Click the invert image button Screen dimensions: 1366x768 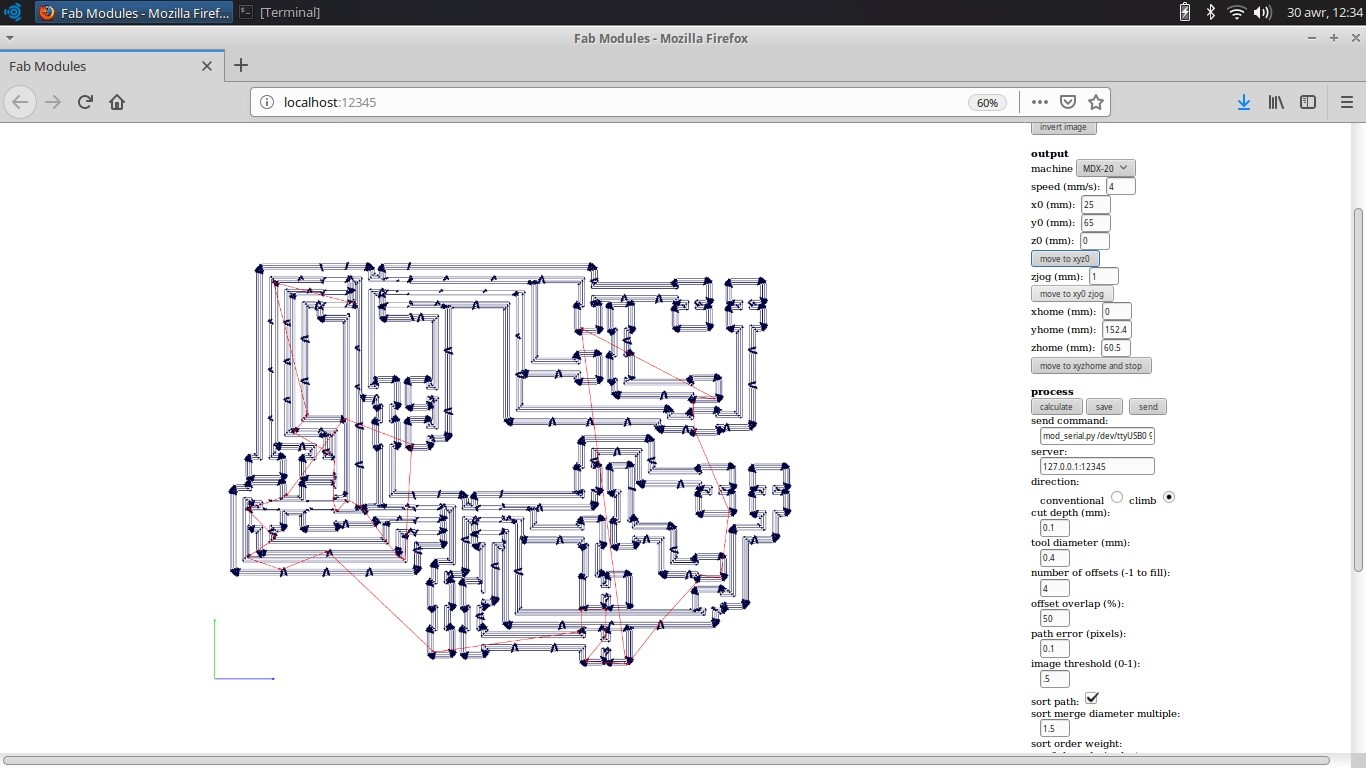pyautogui.click(x=1064, y=127)
